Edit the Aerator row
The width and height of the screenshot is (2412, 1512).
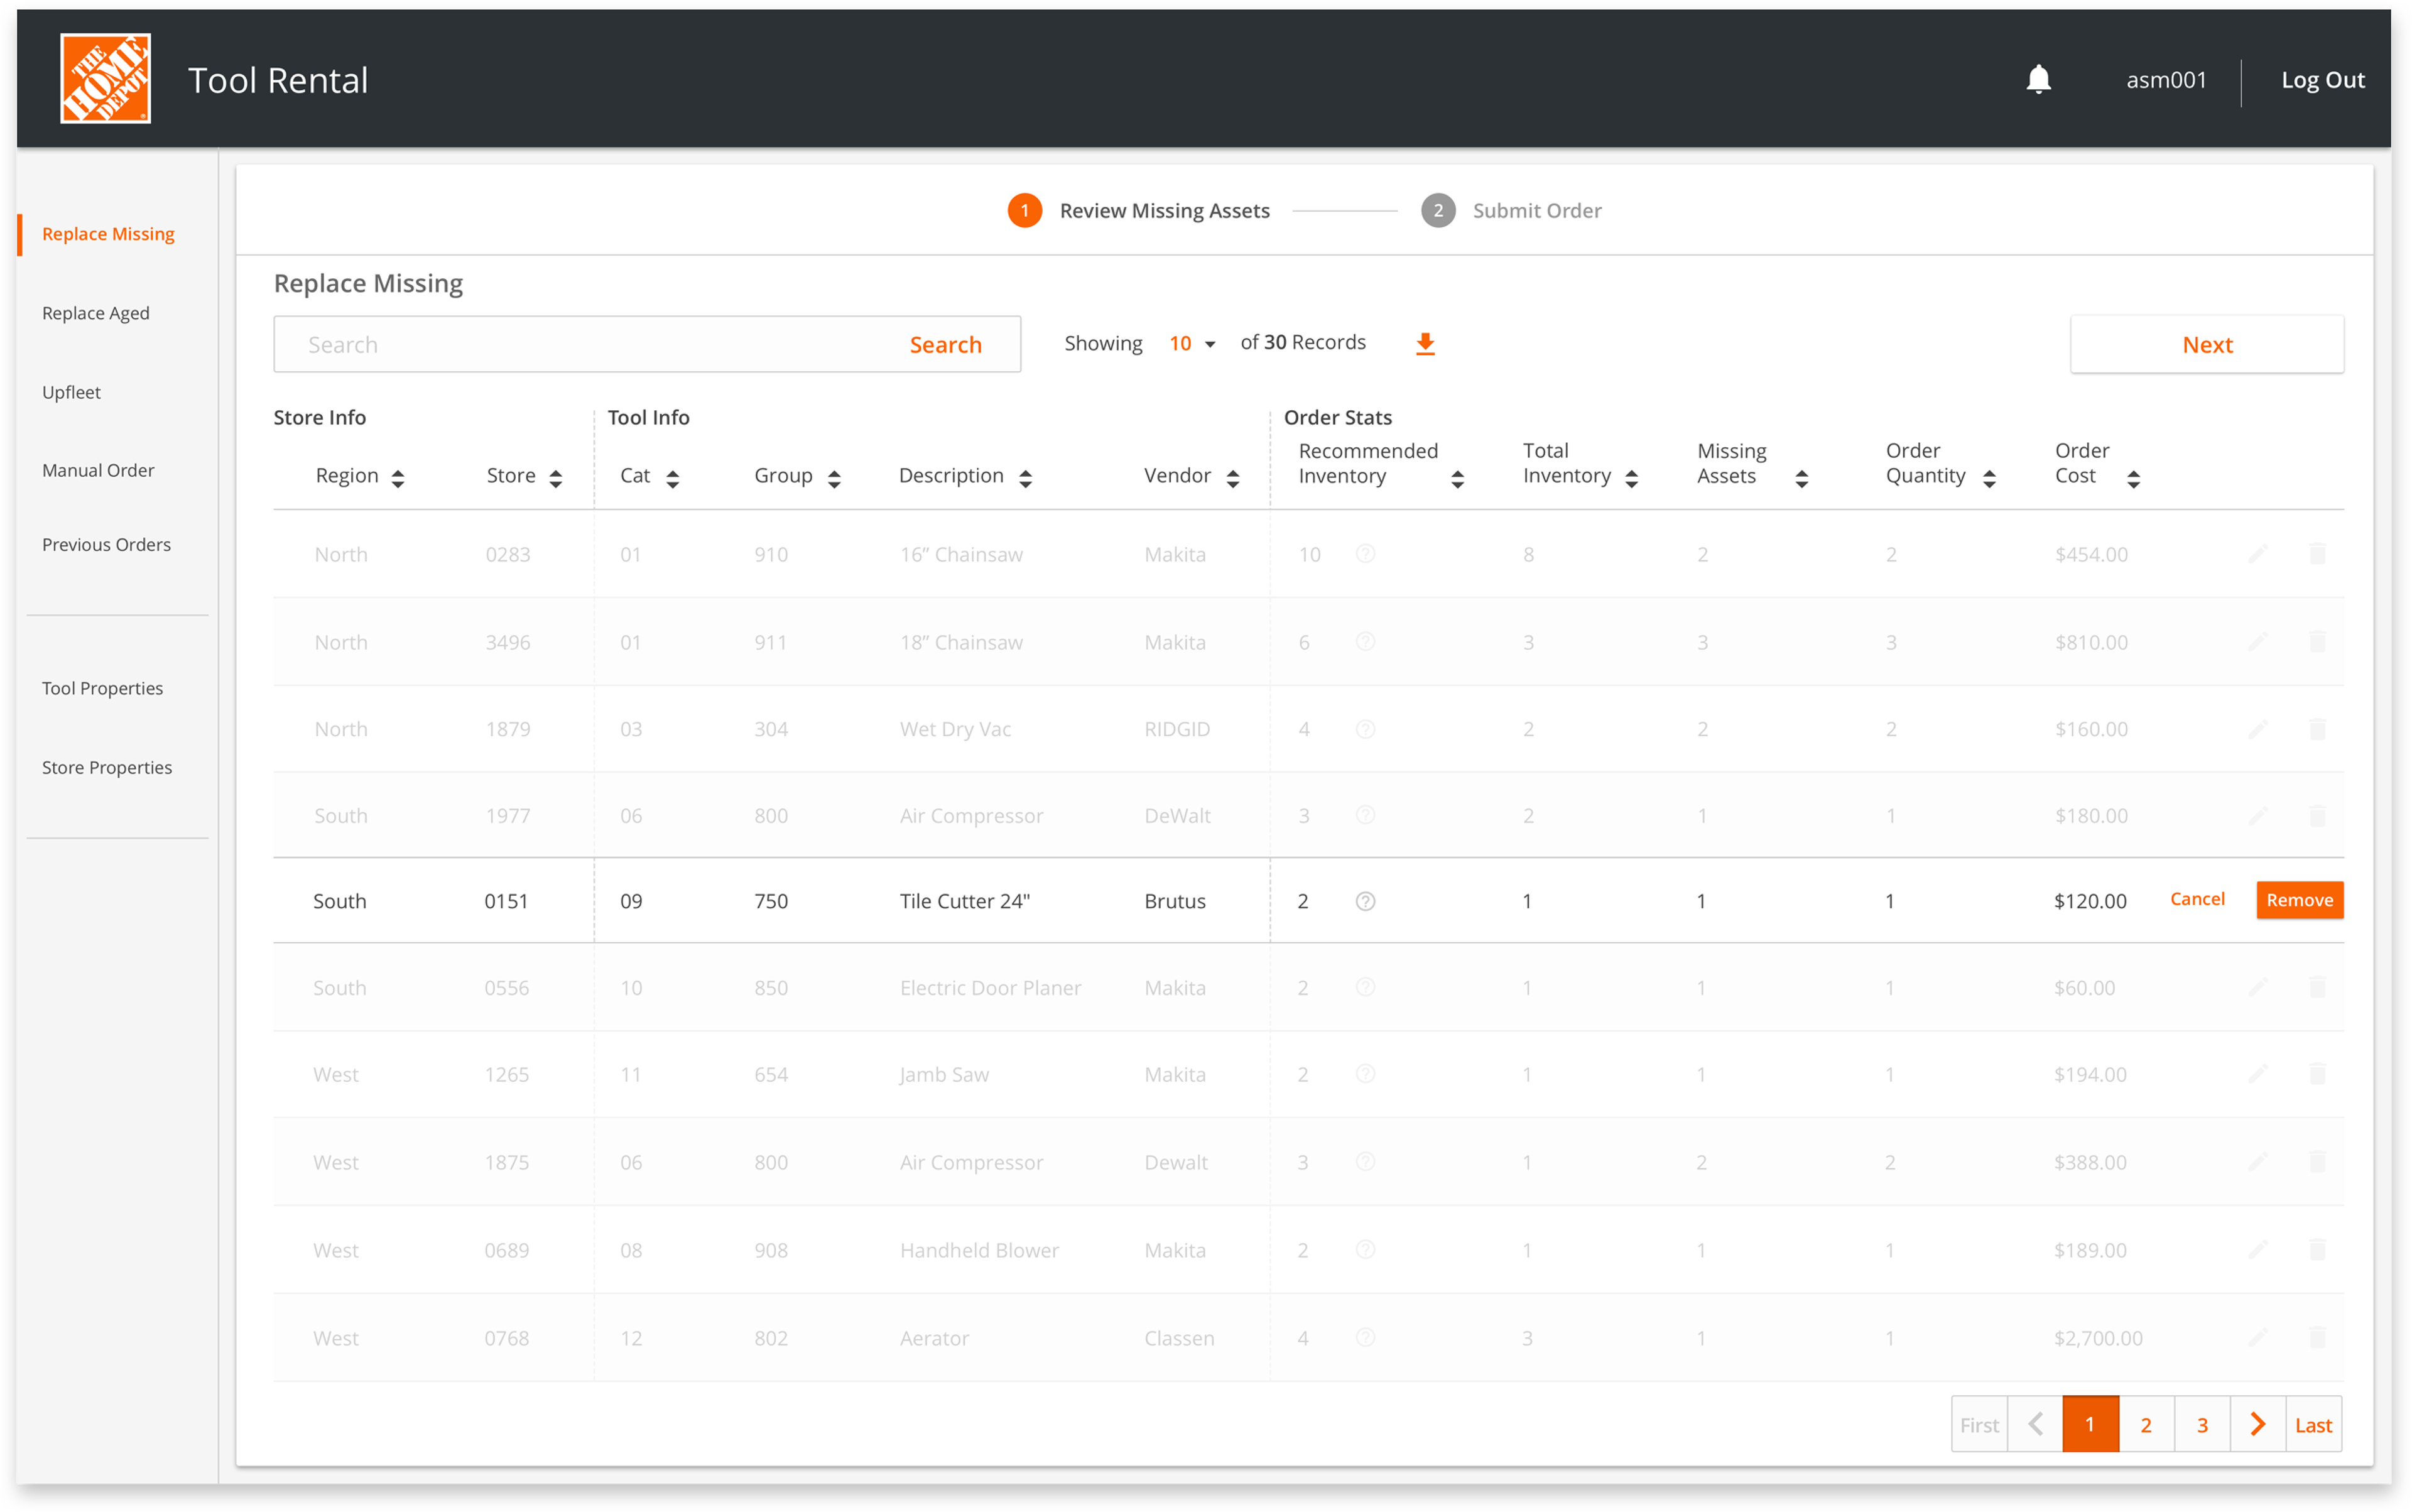[2258, 1338]
